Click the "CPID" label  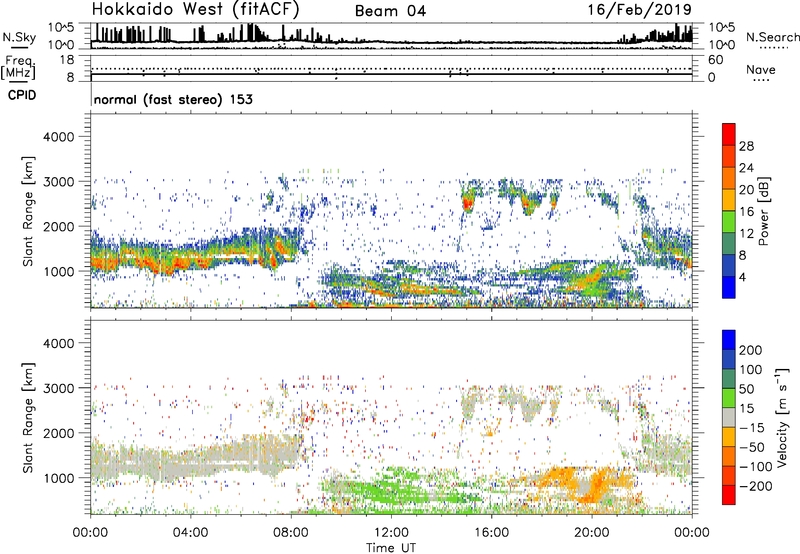pyautogui.click(x=22, y=95)
